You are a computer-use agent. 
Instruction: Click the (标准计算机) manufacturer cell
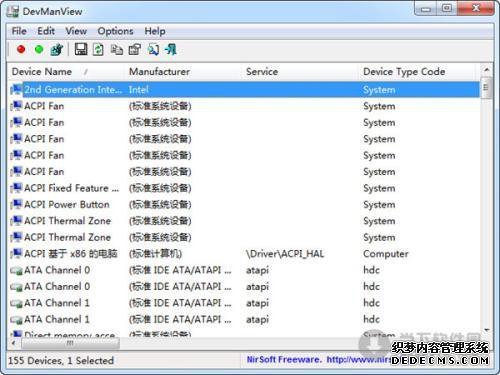[155, 254]
